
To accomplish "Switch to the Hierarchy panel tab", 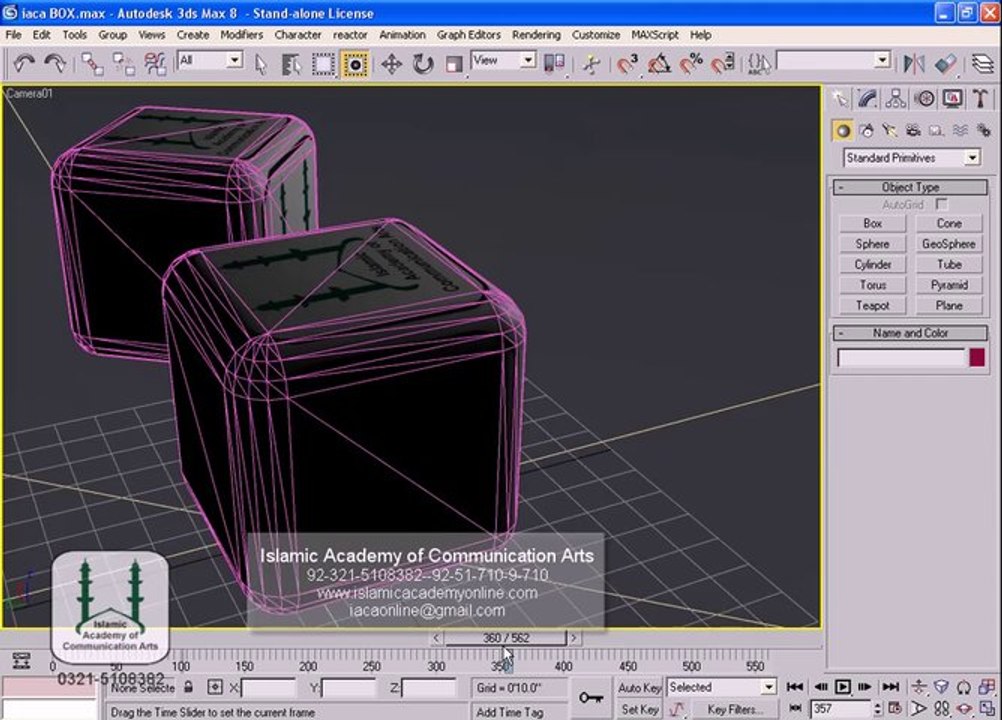I will [896, 98].
